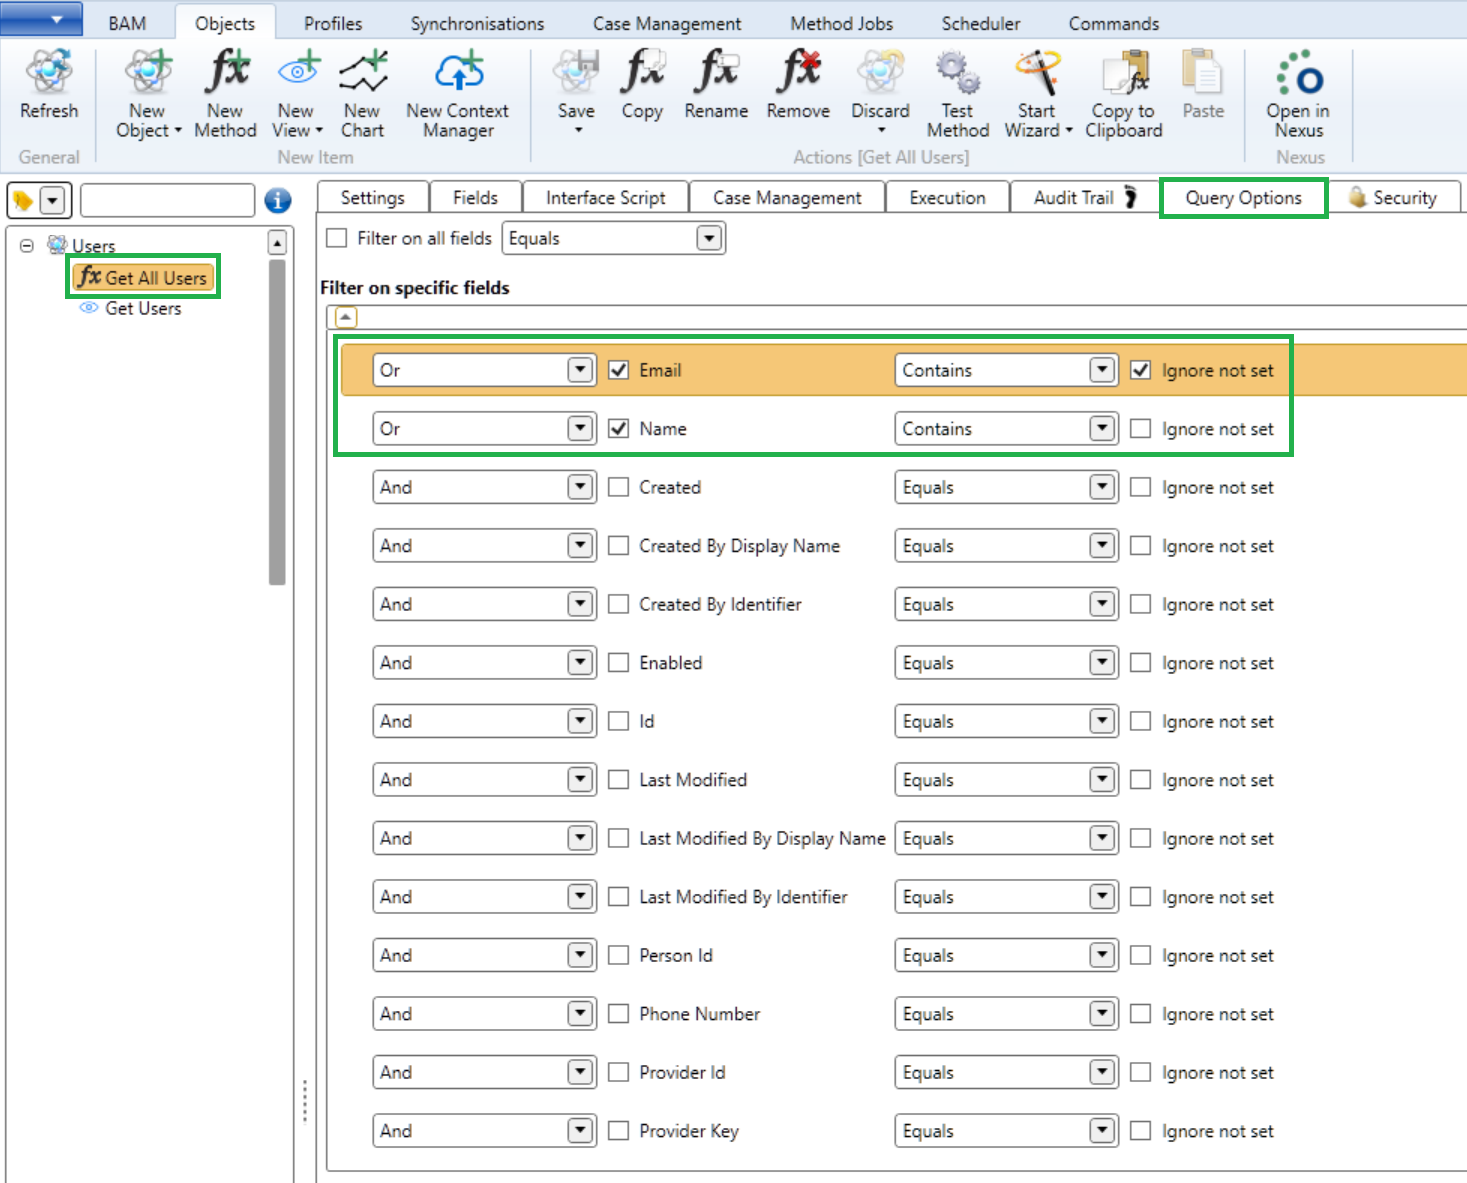Click the Save dropdown arrow below Save
Screen dimensions: 1467x1183
577,130
